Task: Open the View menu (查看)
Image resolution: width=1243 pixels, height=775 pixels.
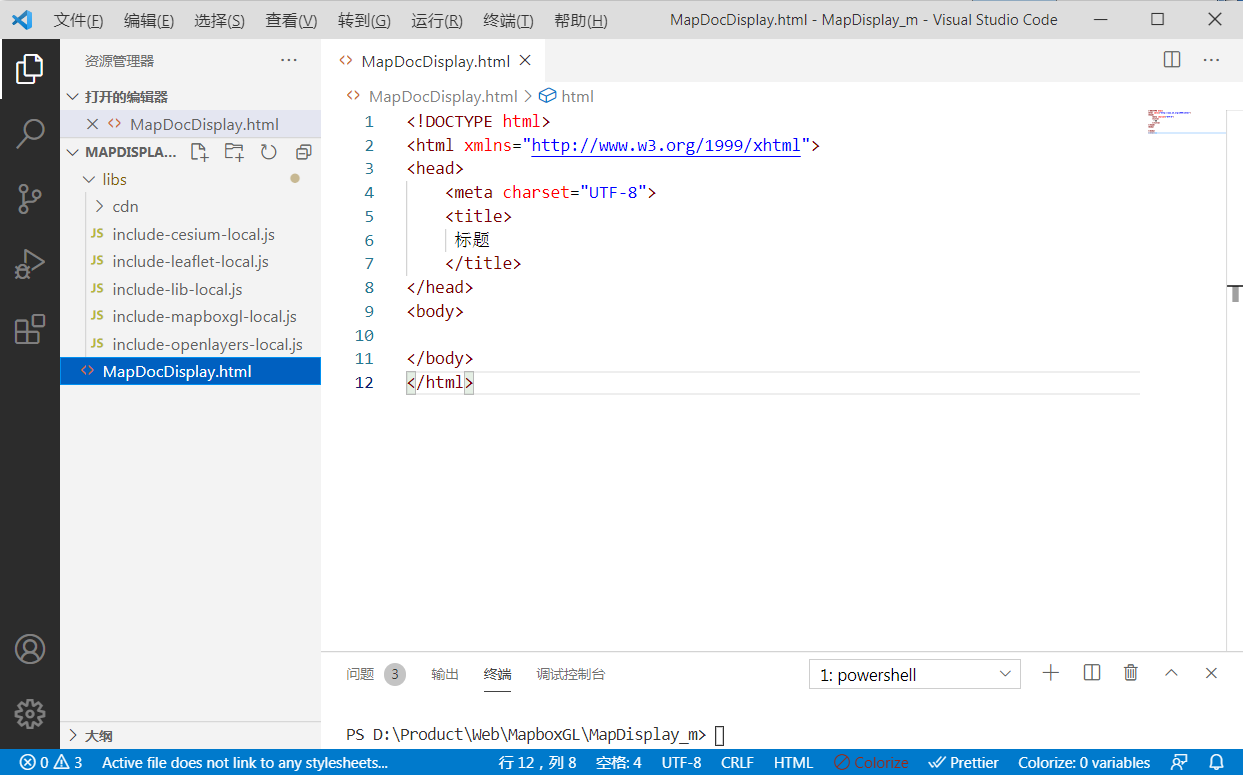Action: click(x=291, y=20)
